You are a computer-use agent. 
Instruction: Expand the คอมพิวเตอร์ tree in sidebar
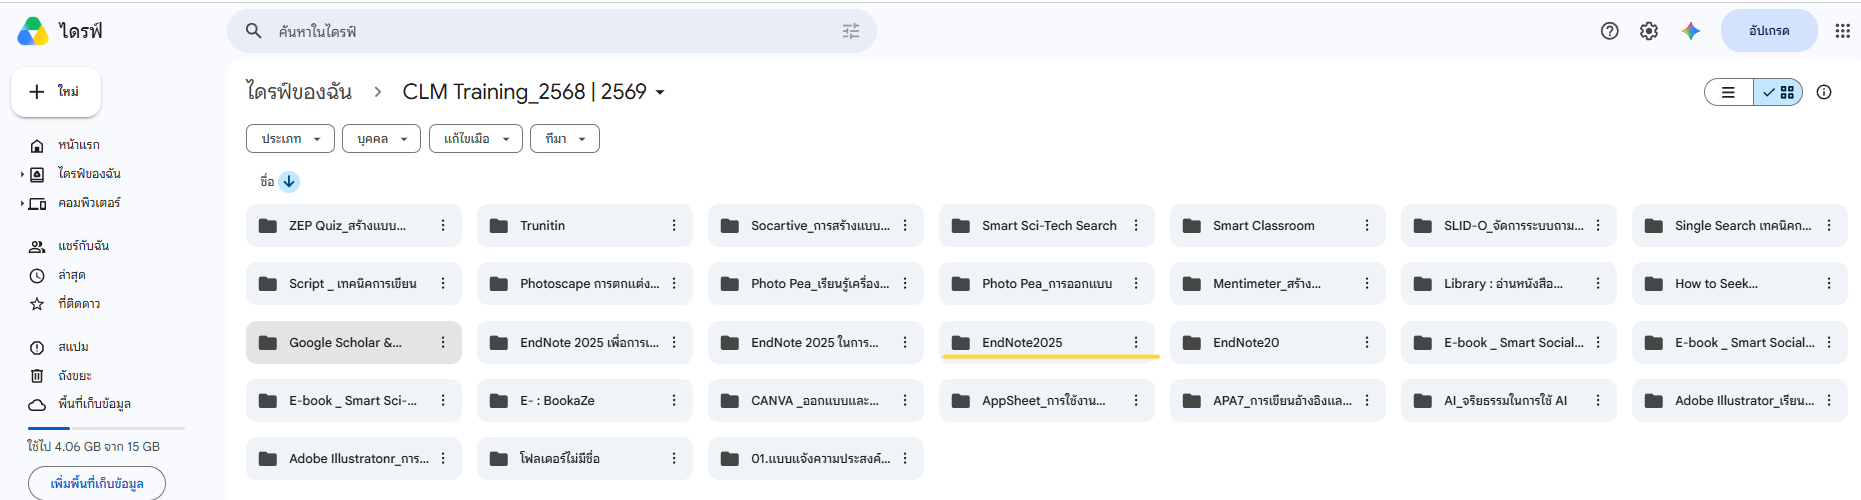pyautogui.click(x=22, y=203)
